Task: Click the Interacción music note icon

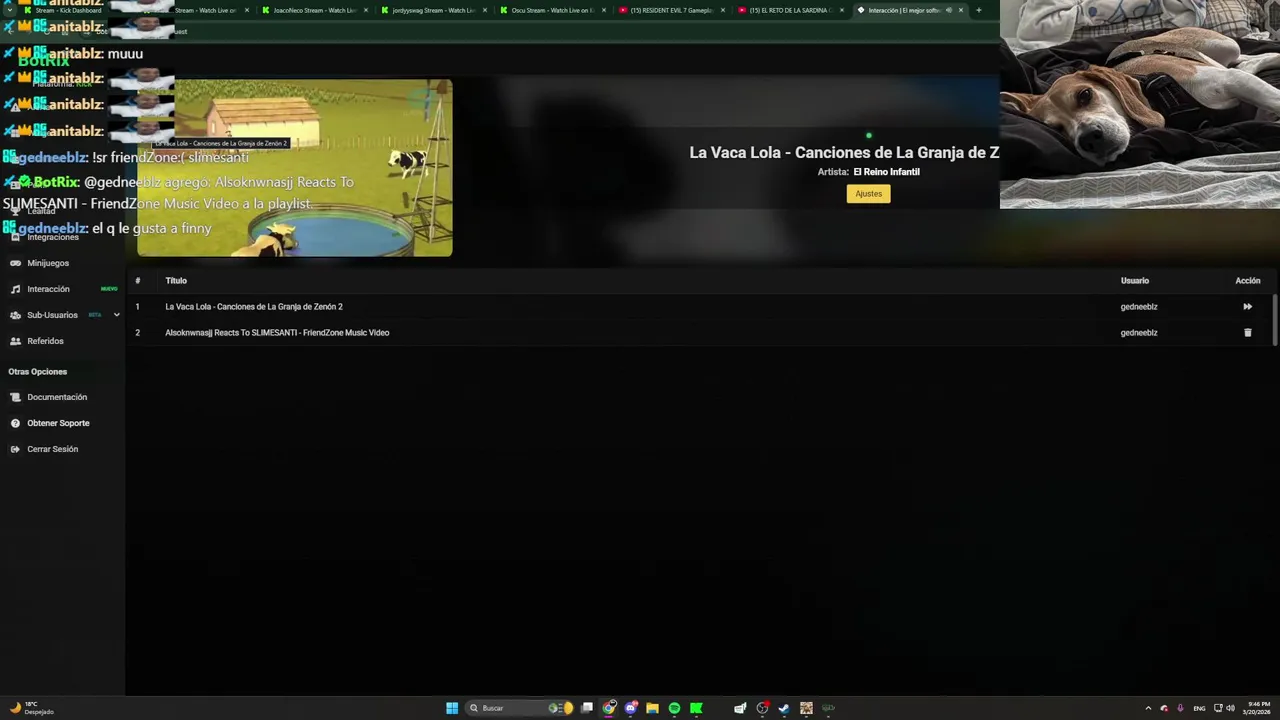Action: (15, 289)
